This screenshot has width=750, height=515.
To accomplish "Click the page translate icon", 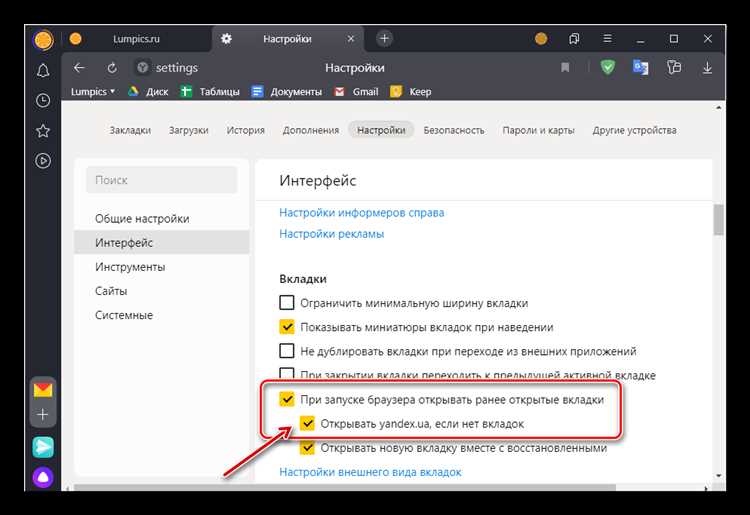I will click(640, 68).
